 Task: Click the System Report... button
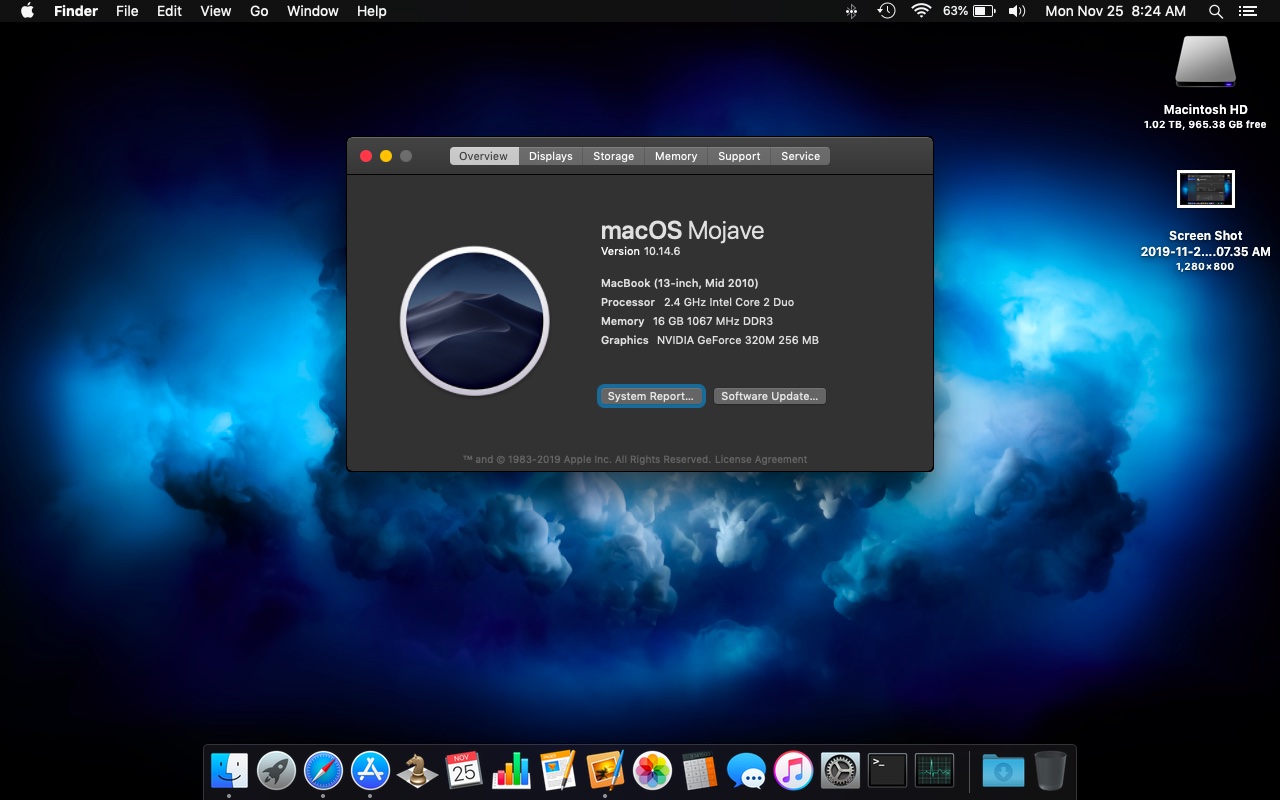(x=651, y=396)
